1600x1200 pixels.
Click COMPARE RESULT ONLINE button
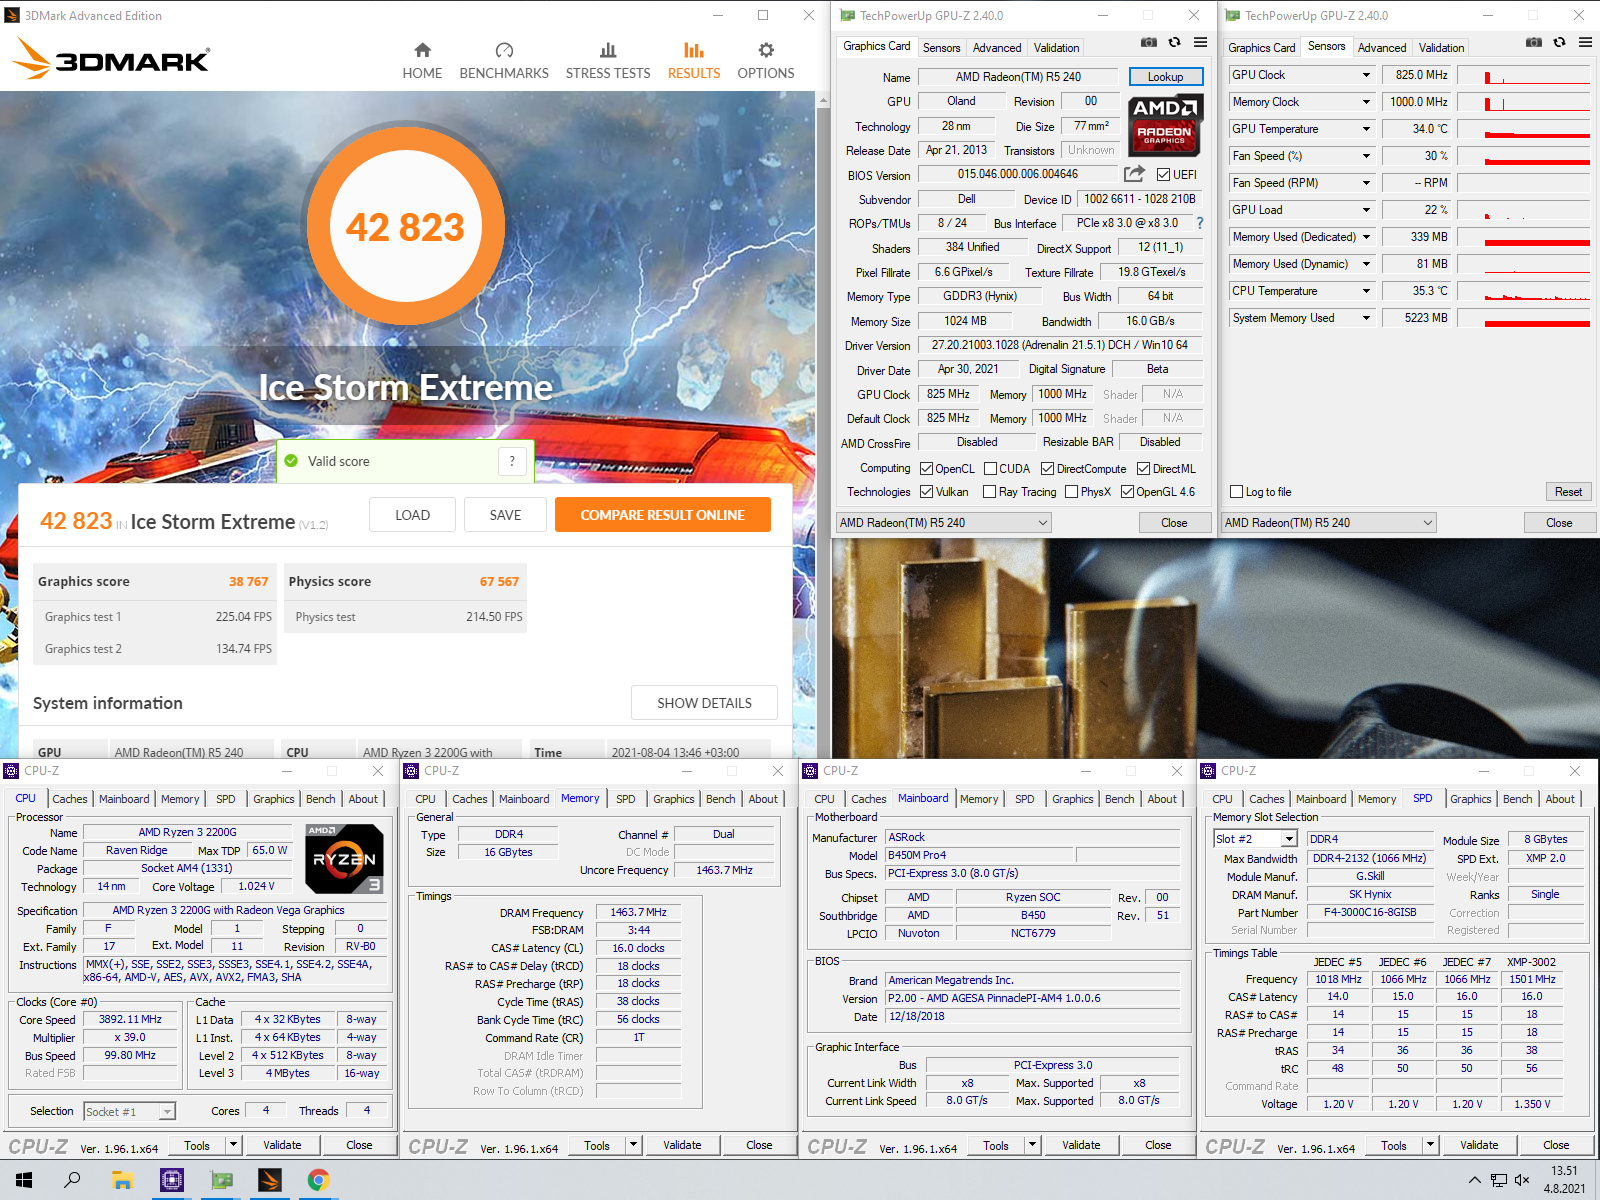click(662, 515)
